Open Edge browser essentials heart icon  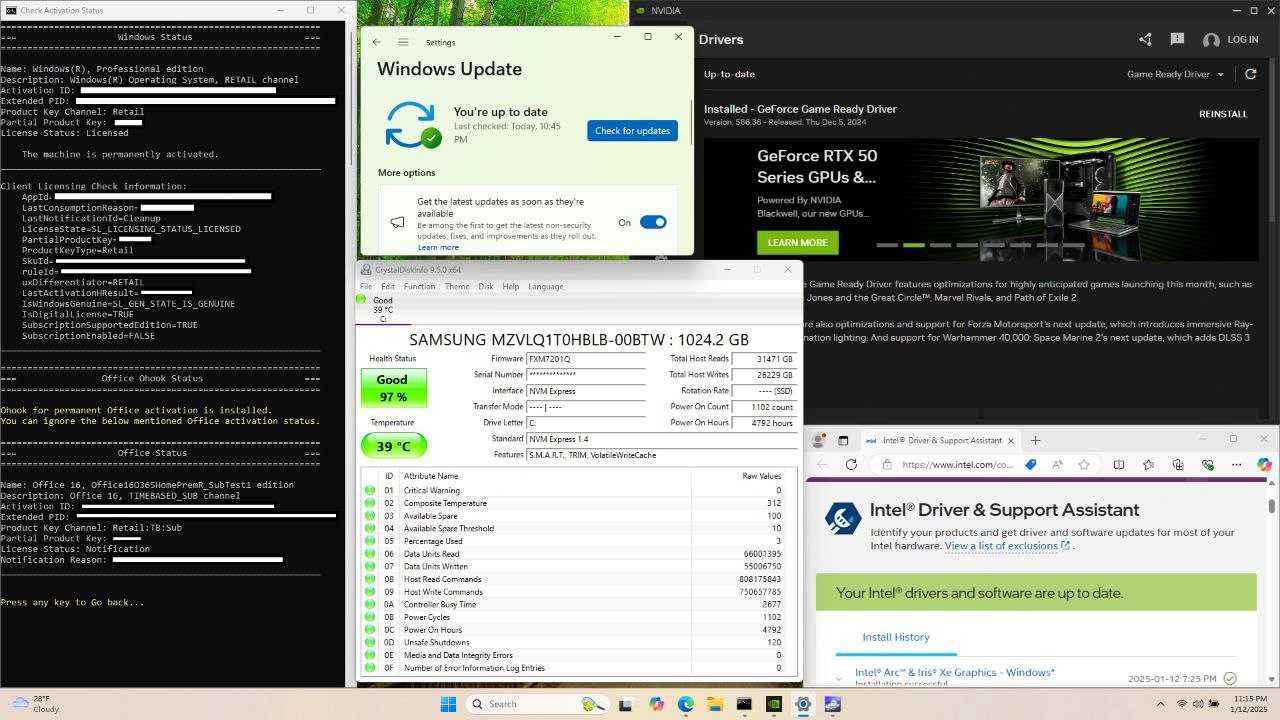(1207, 464)
